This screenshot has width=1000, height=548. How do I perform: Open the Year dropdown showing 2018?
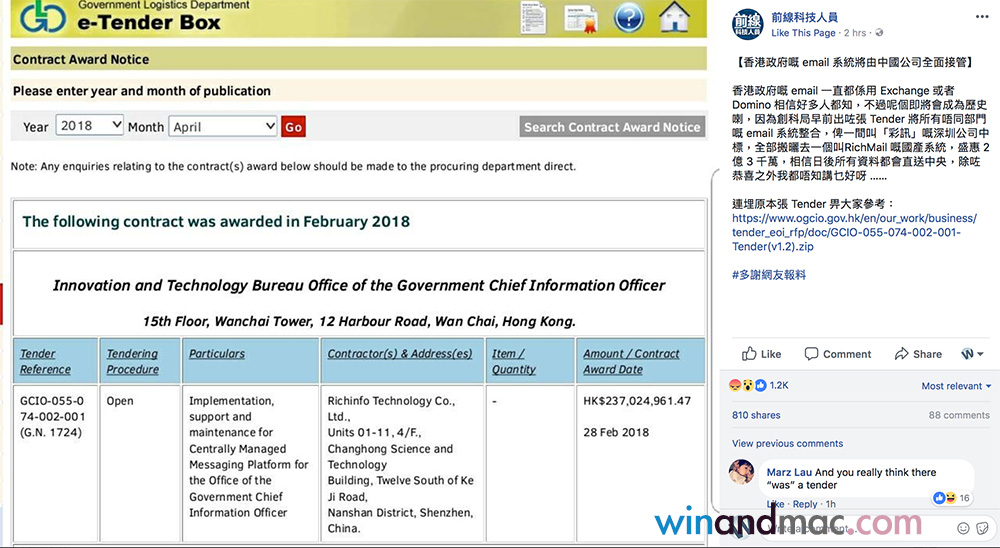click(x=89, y=126)
